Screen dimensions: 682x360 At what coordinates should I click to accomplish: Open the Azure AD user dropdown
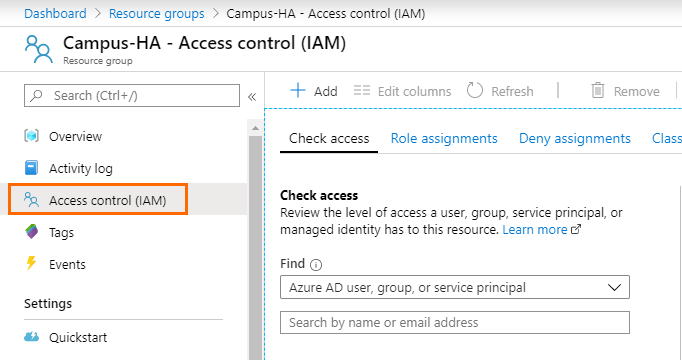(x=455, y=287)
